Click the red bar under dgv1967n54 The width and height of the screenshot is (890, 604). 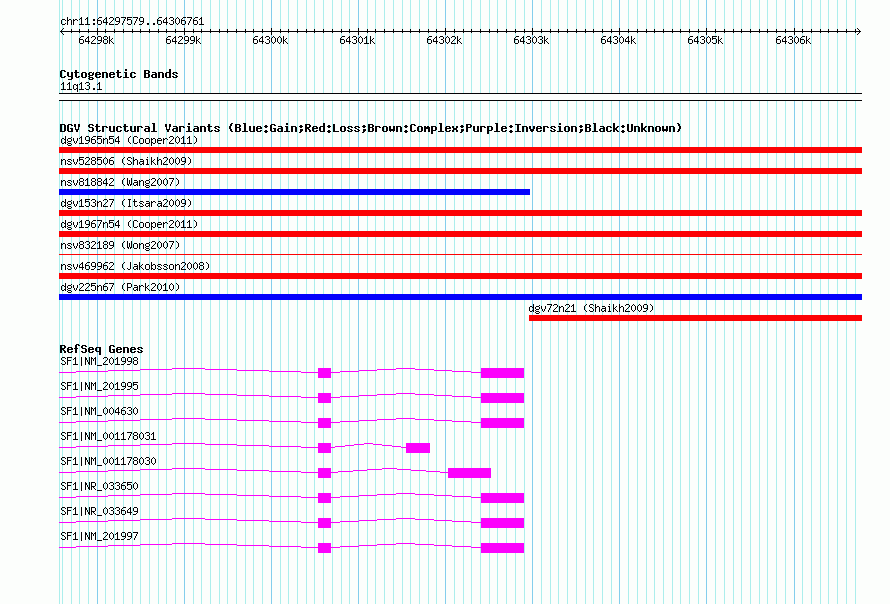[x=460, y=234]
